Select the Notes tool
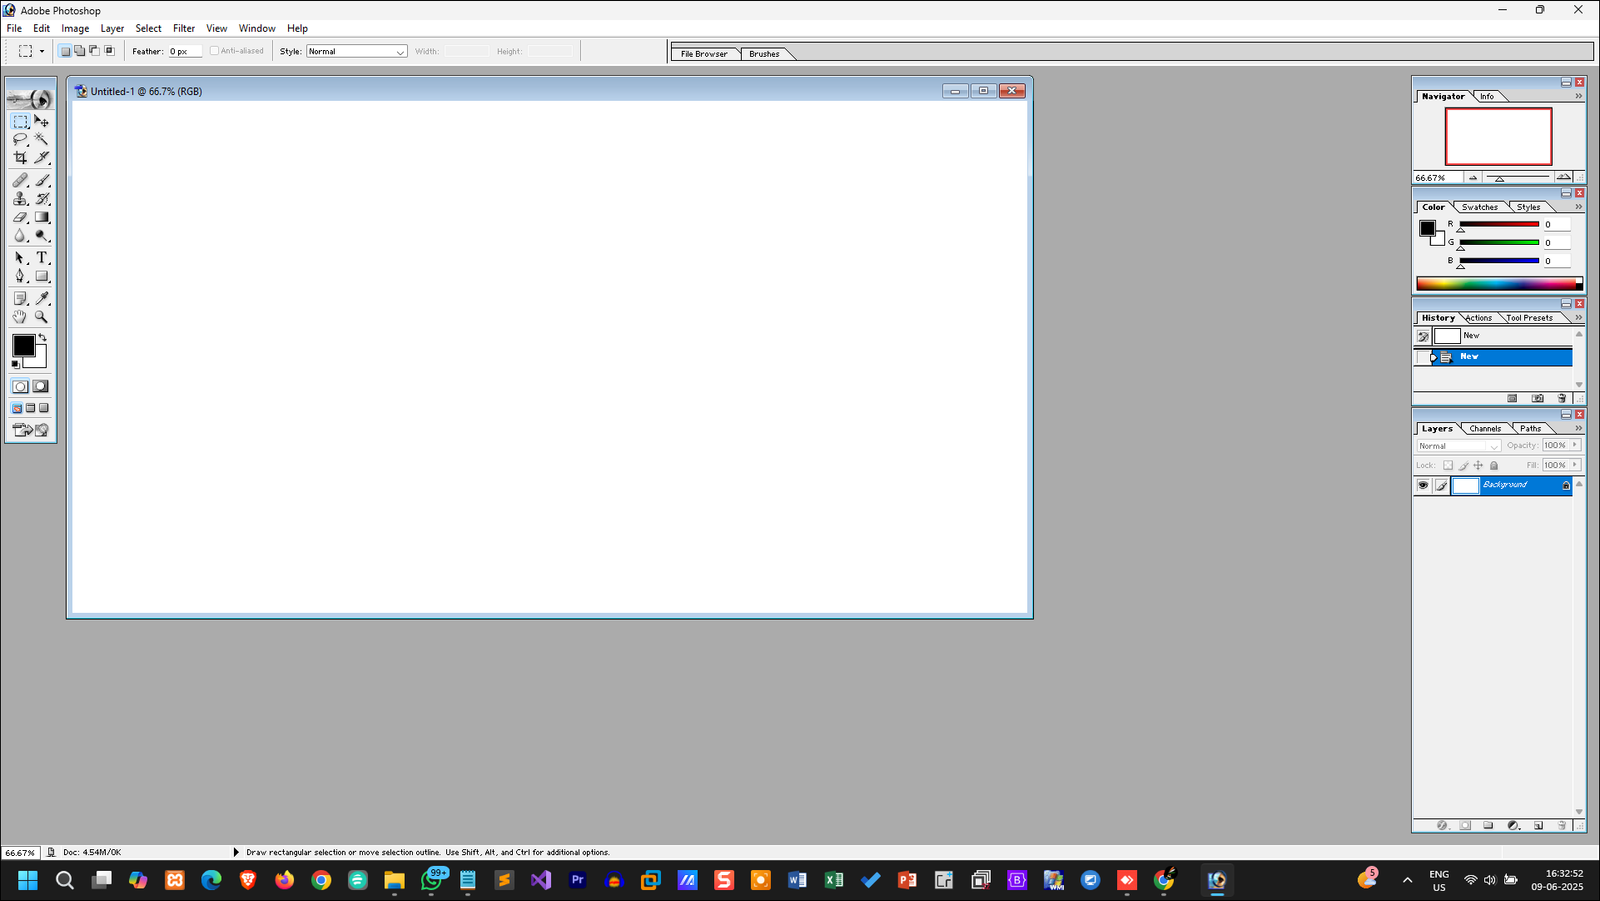Screen dimensions: 1600x901 pyautogui.click(x=20, y=298)
